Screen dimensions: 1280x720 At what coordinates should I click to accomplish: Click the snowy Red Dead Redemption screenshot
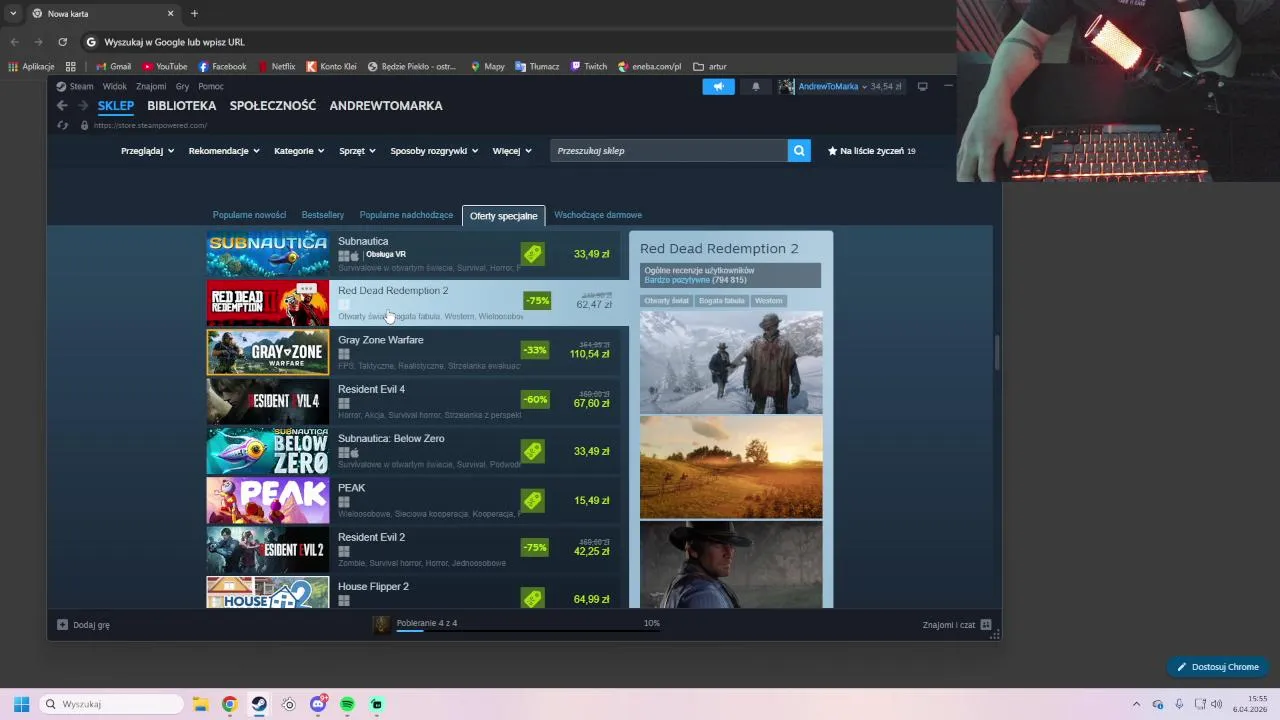pyautogui.click(x=731, y=362)
